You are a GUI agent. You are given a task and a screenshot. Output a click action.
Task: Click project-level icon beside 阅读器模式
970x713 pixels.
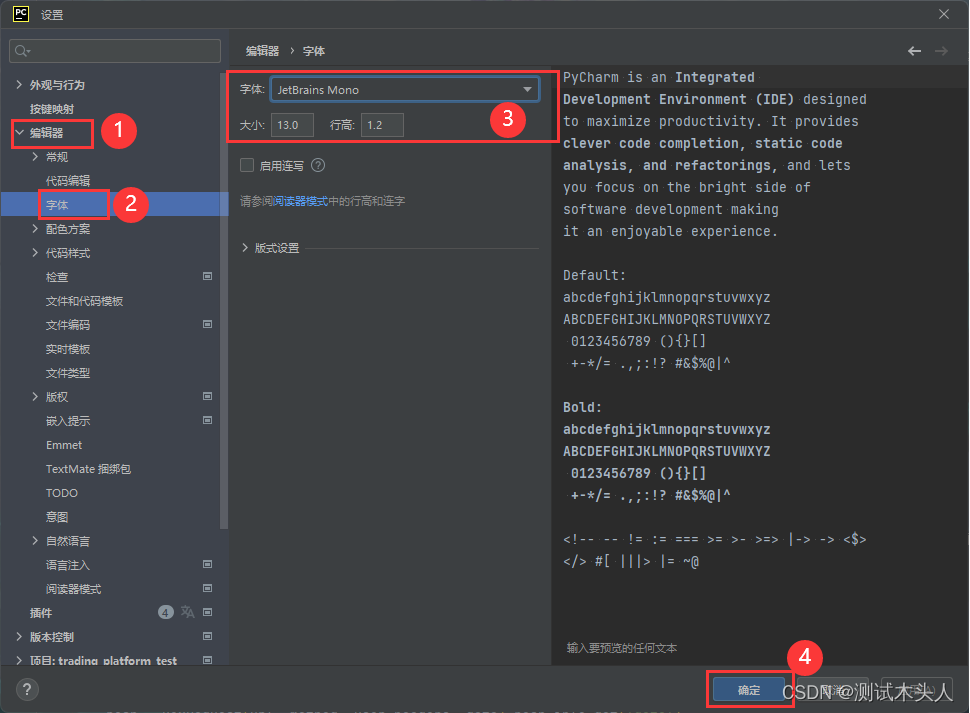tap(208, 588)
